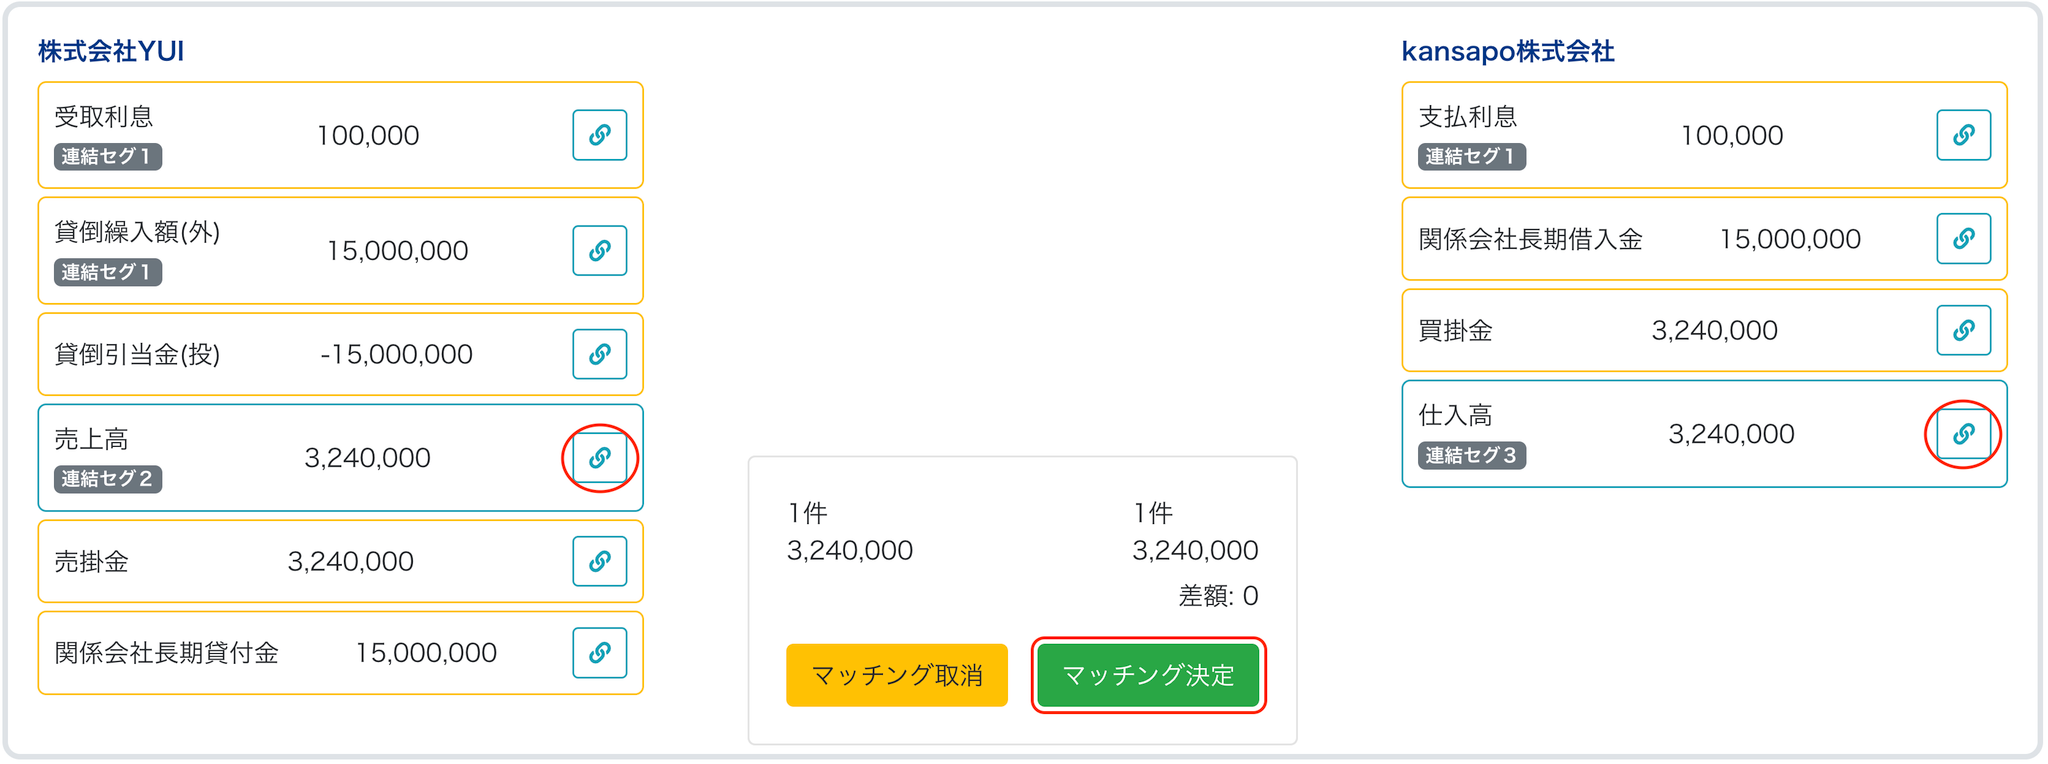
Task: Click link icon for 関係会社長期借入金 row
Action: [x=1963, y=239]
